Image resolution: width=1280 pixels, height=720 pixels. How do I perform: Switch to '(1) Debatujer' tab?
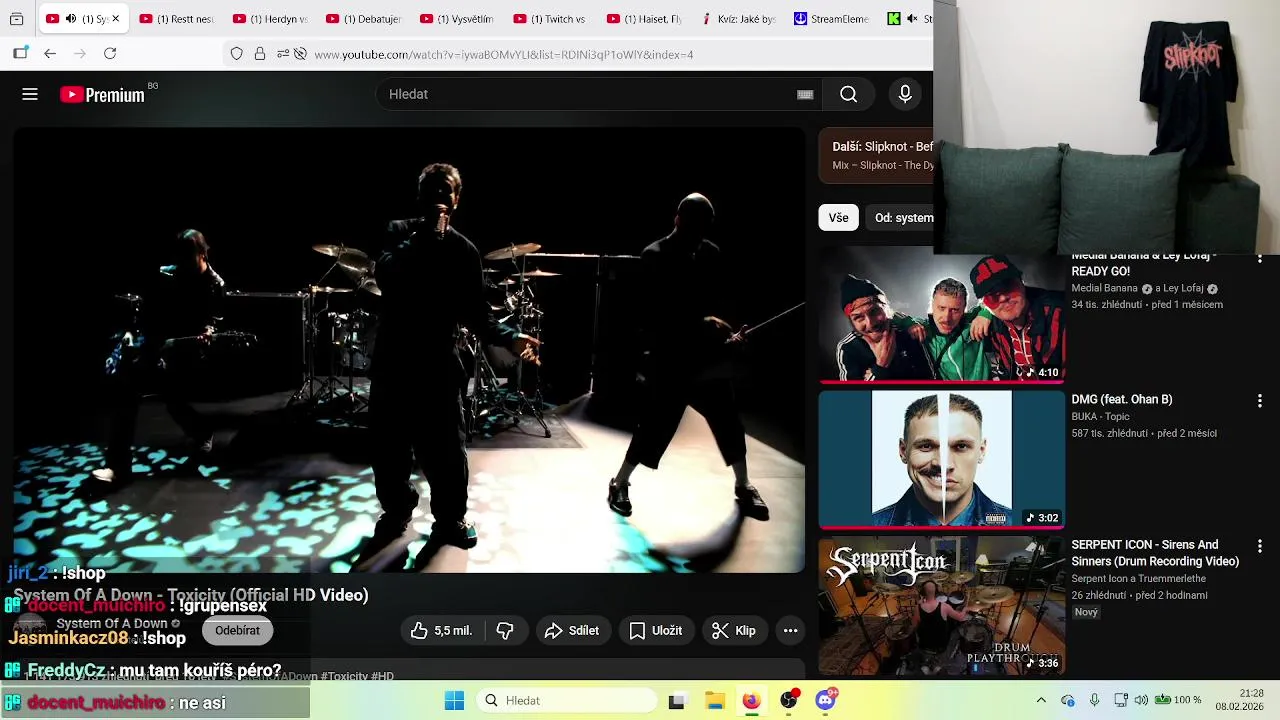363,19
